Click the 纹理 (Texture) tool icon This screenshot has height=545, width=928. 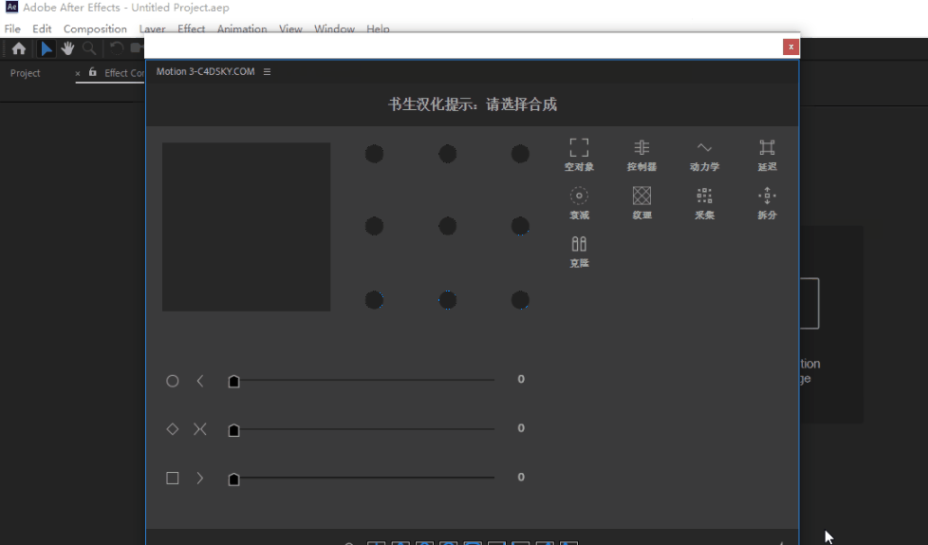click(x=642, y=203)
